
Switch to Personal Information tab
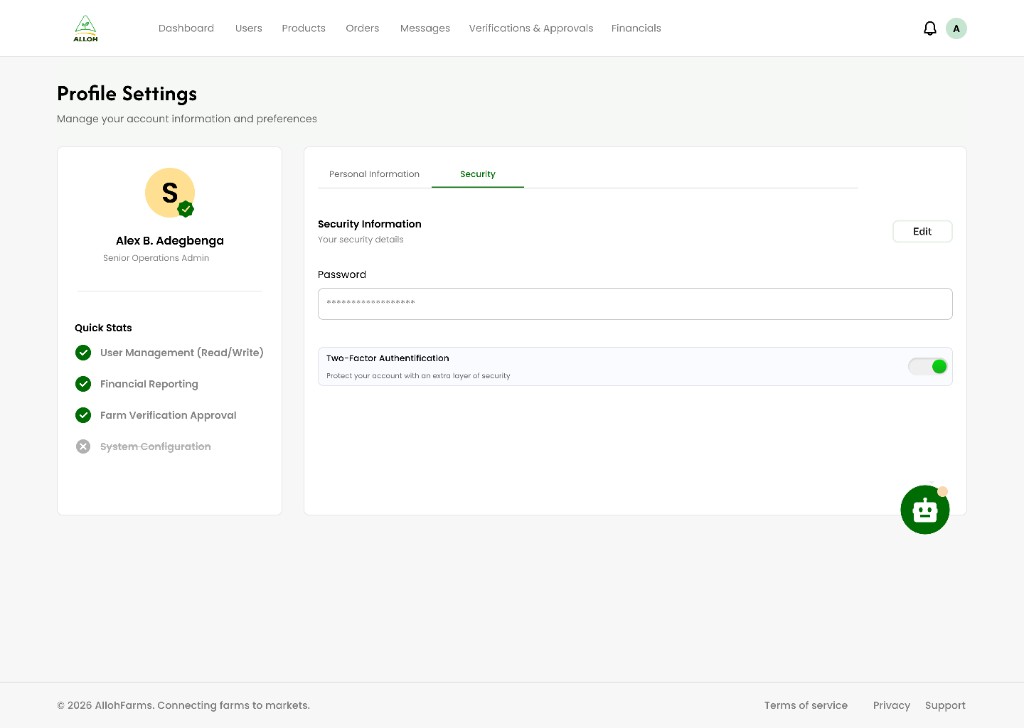[x=374, y=174]
